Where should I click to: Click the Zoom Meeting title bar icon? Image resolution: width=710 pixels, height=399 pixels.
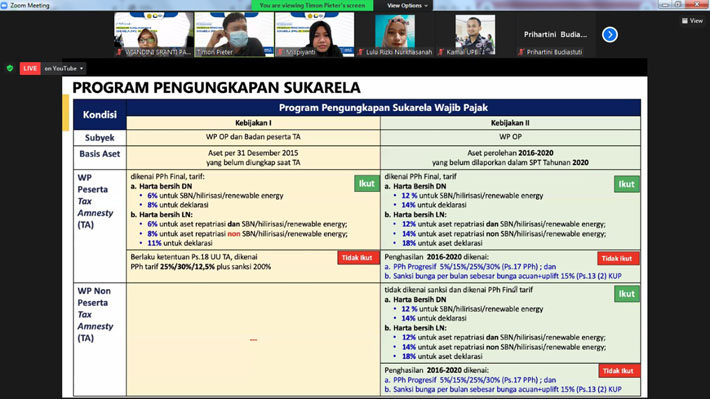coord(4,5)
